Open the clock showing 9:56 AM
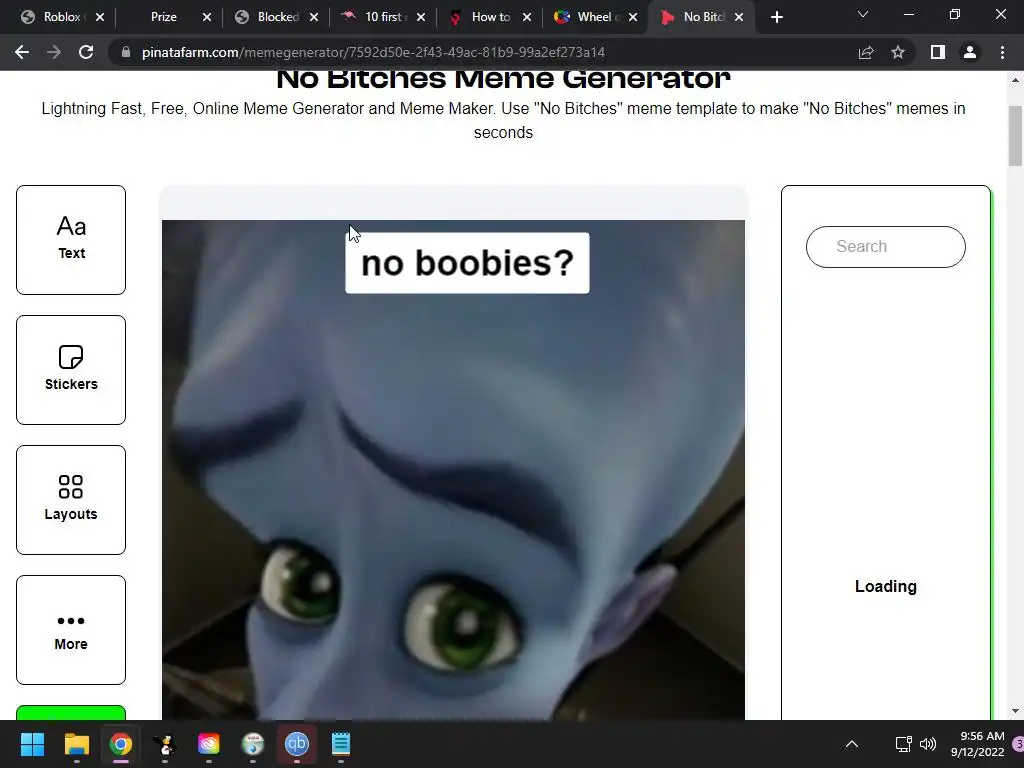1024x768 pixels. tap(977, 744)
